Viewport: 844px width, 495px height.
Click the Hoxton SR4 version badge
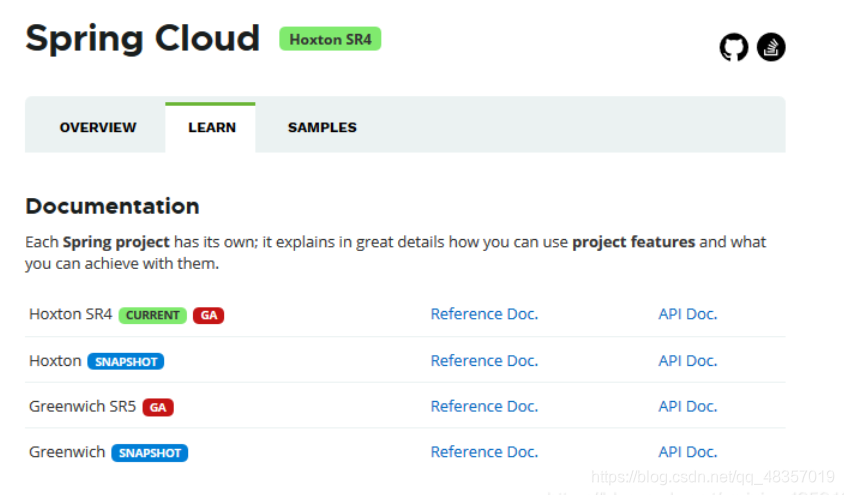pos(330,39)
